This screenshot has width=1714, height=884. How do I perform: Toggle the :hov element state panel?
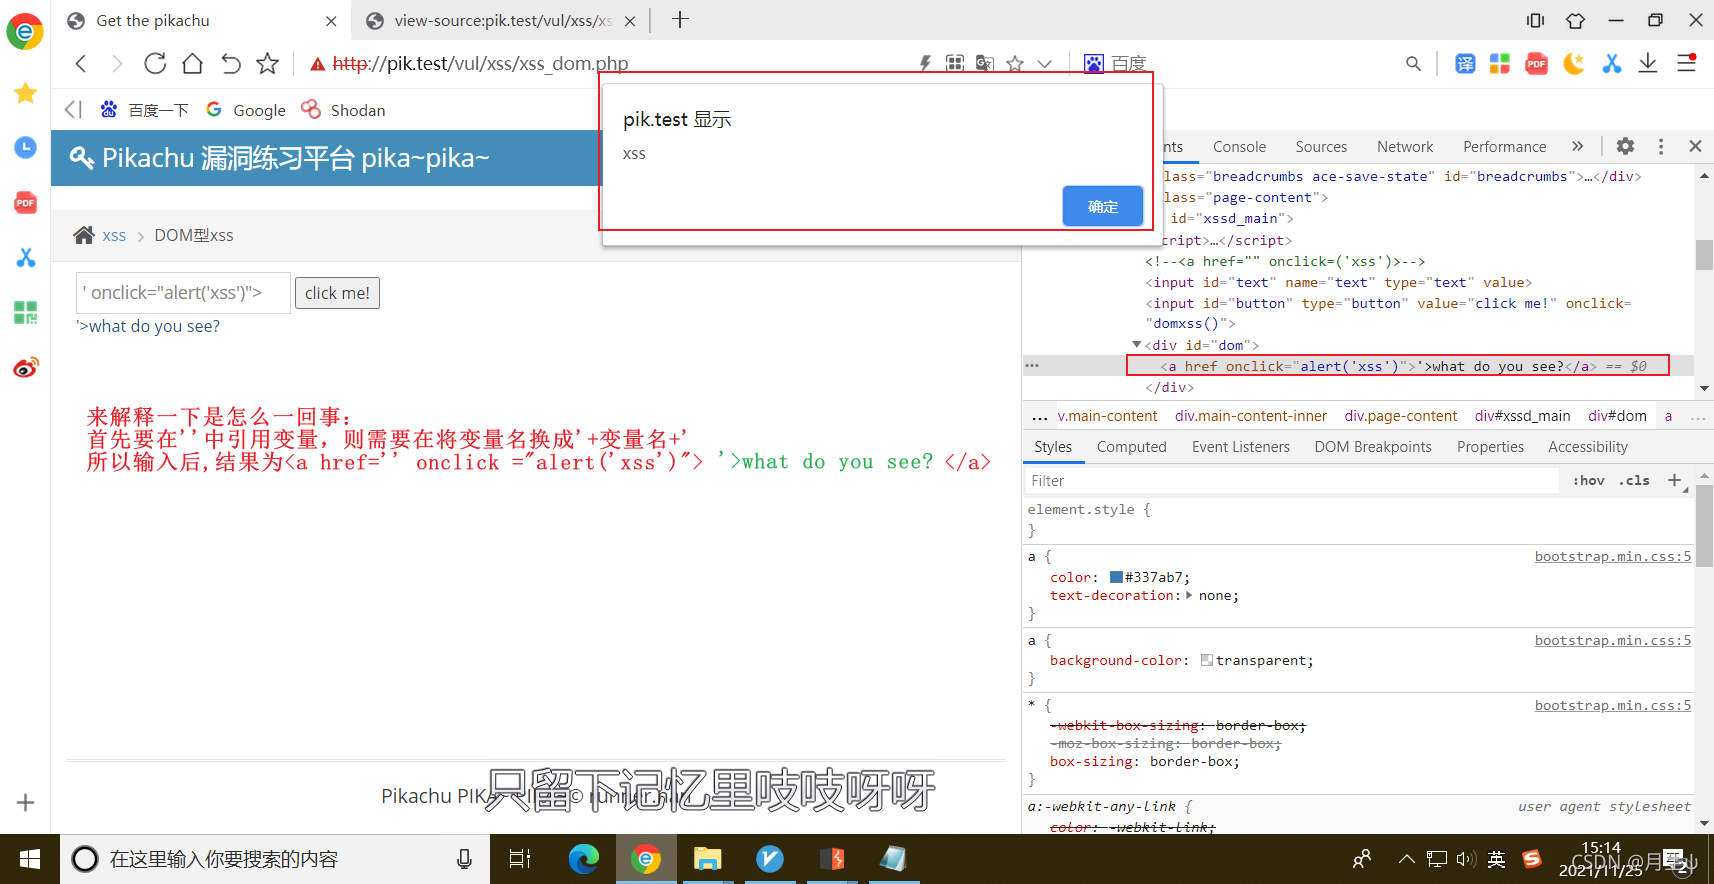[1588, 481]
